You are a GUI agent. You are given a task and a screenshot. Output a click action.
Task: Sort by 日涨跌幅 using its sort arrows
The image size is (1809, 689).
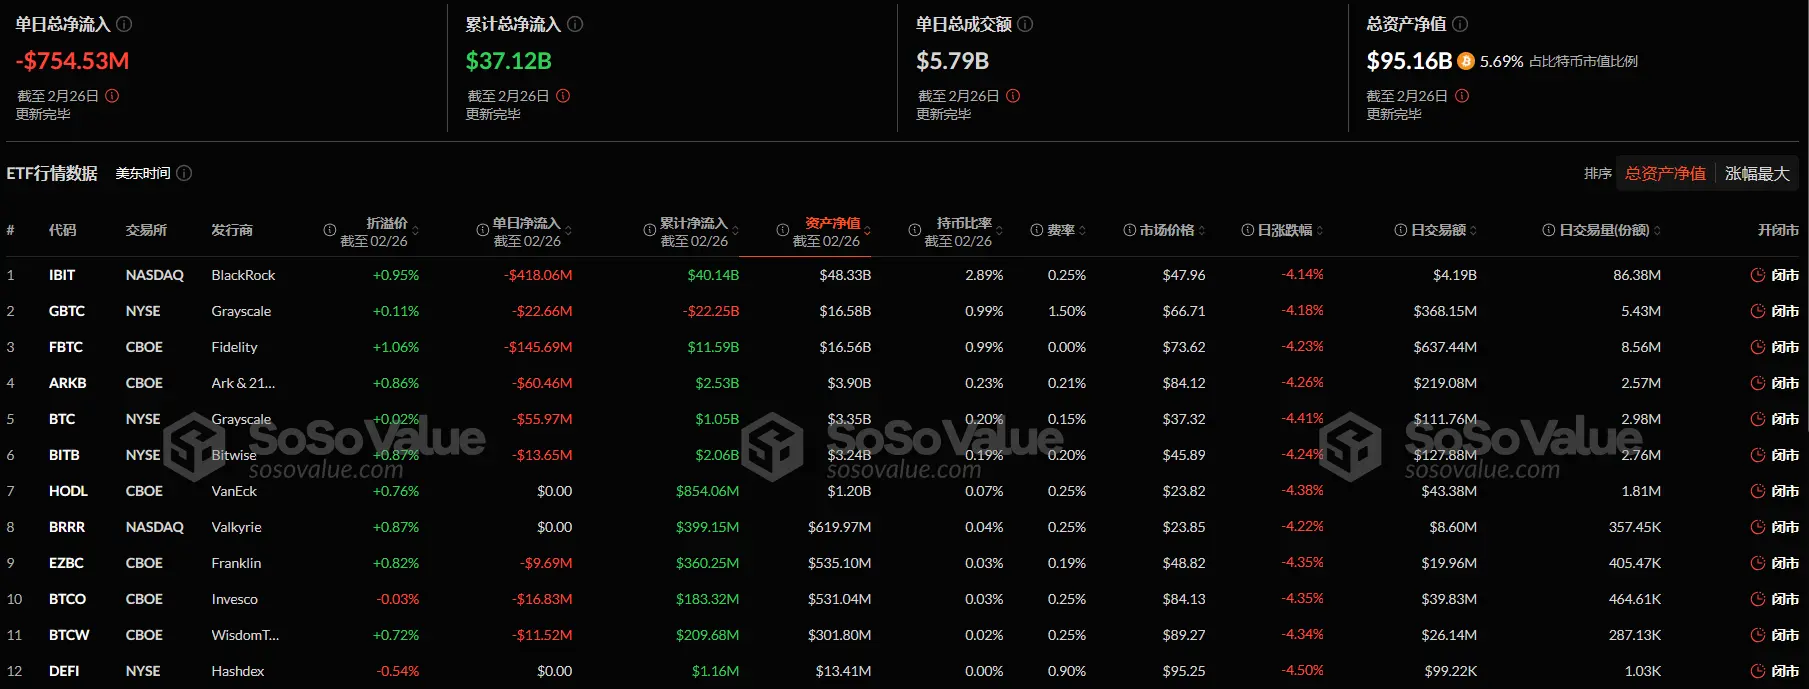pyautogui.click(x=1319, y=231)
